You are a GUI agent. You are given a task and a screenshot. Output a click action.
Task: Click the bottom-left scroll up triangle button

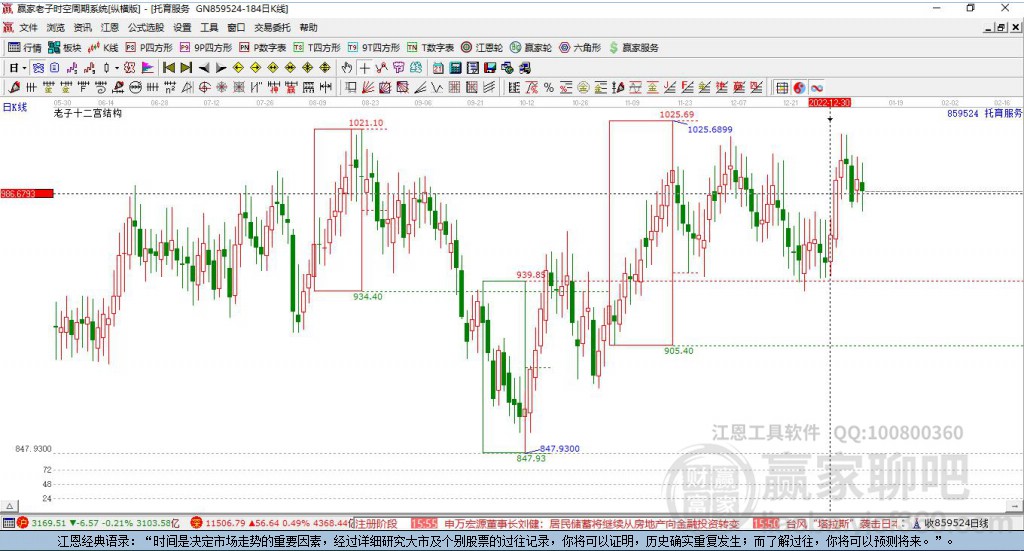click(9, 506)
